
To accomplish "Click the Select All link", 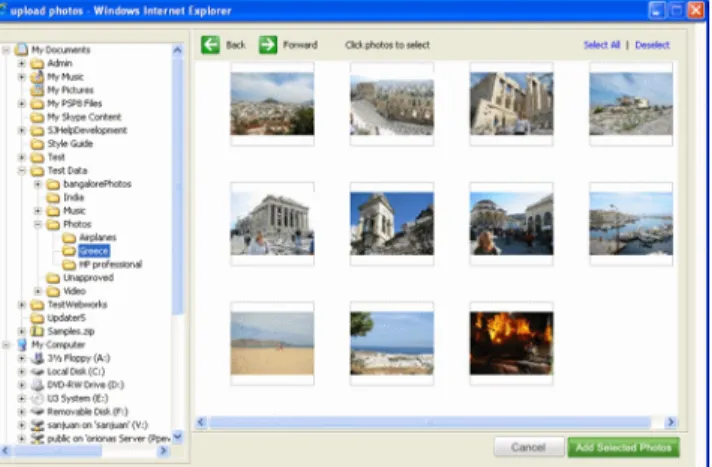I will 602,45.
